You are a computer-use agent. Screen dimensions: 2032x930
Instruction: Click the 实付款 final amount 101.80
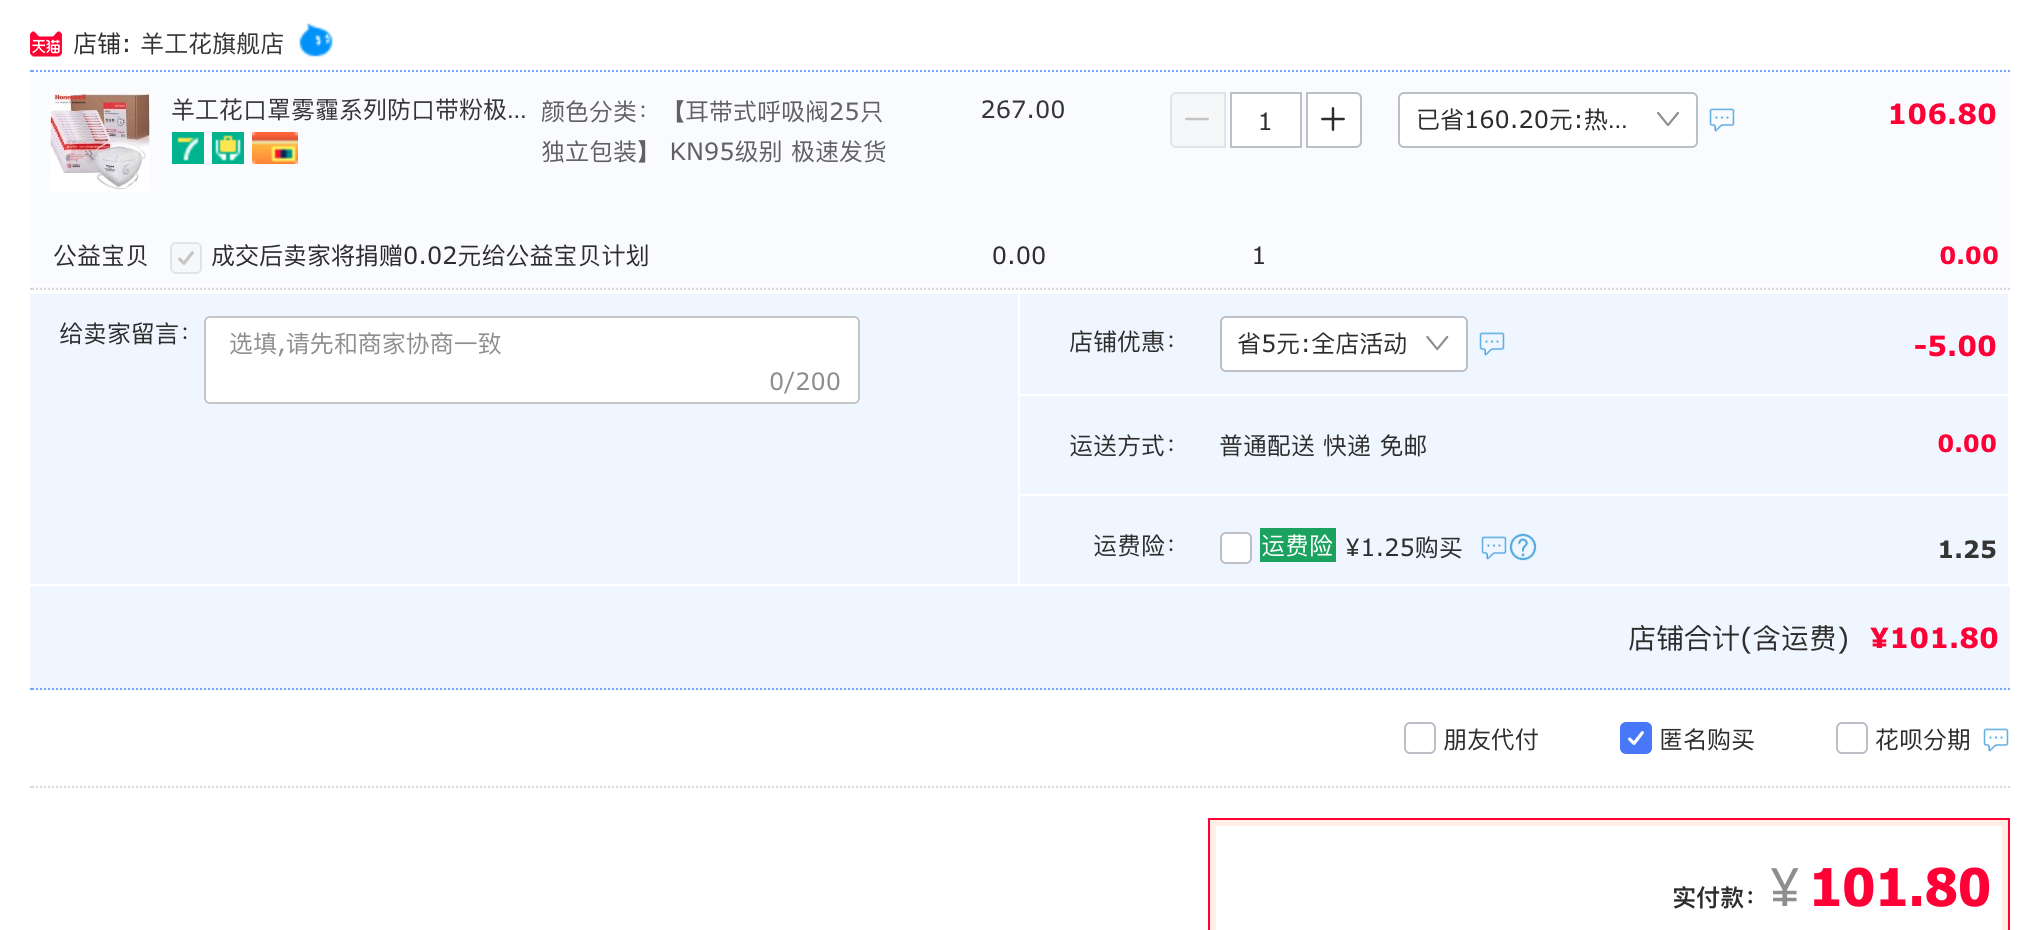pos(1900,888)
